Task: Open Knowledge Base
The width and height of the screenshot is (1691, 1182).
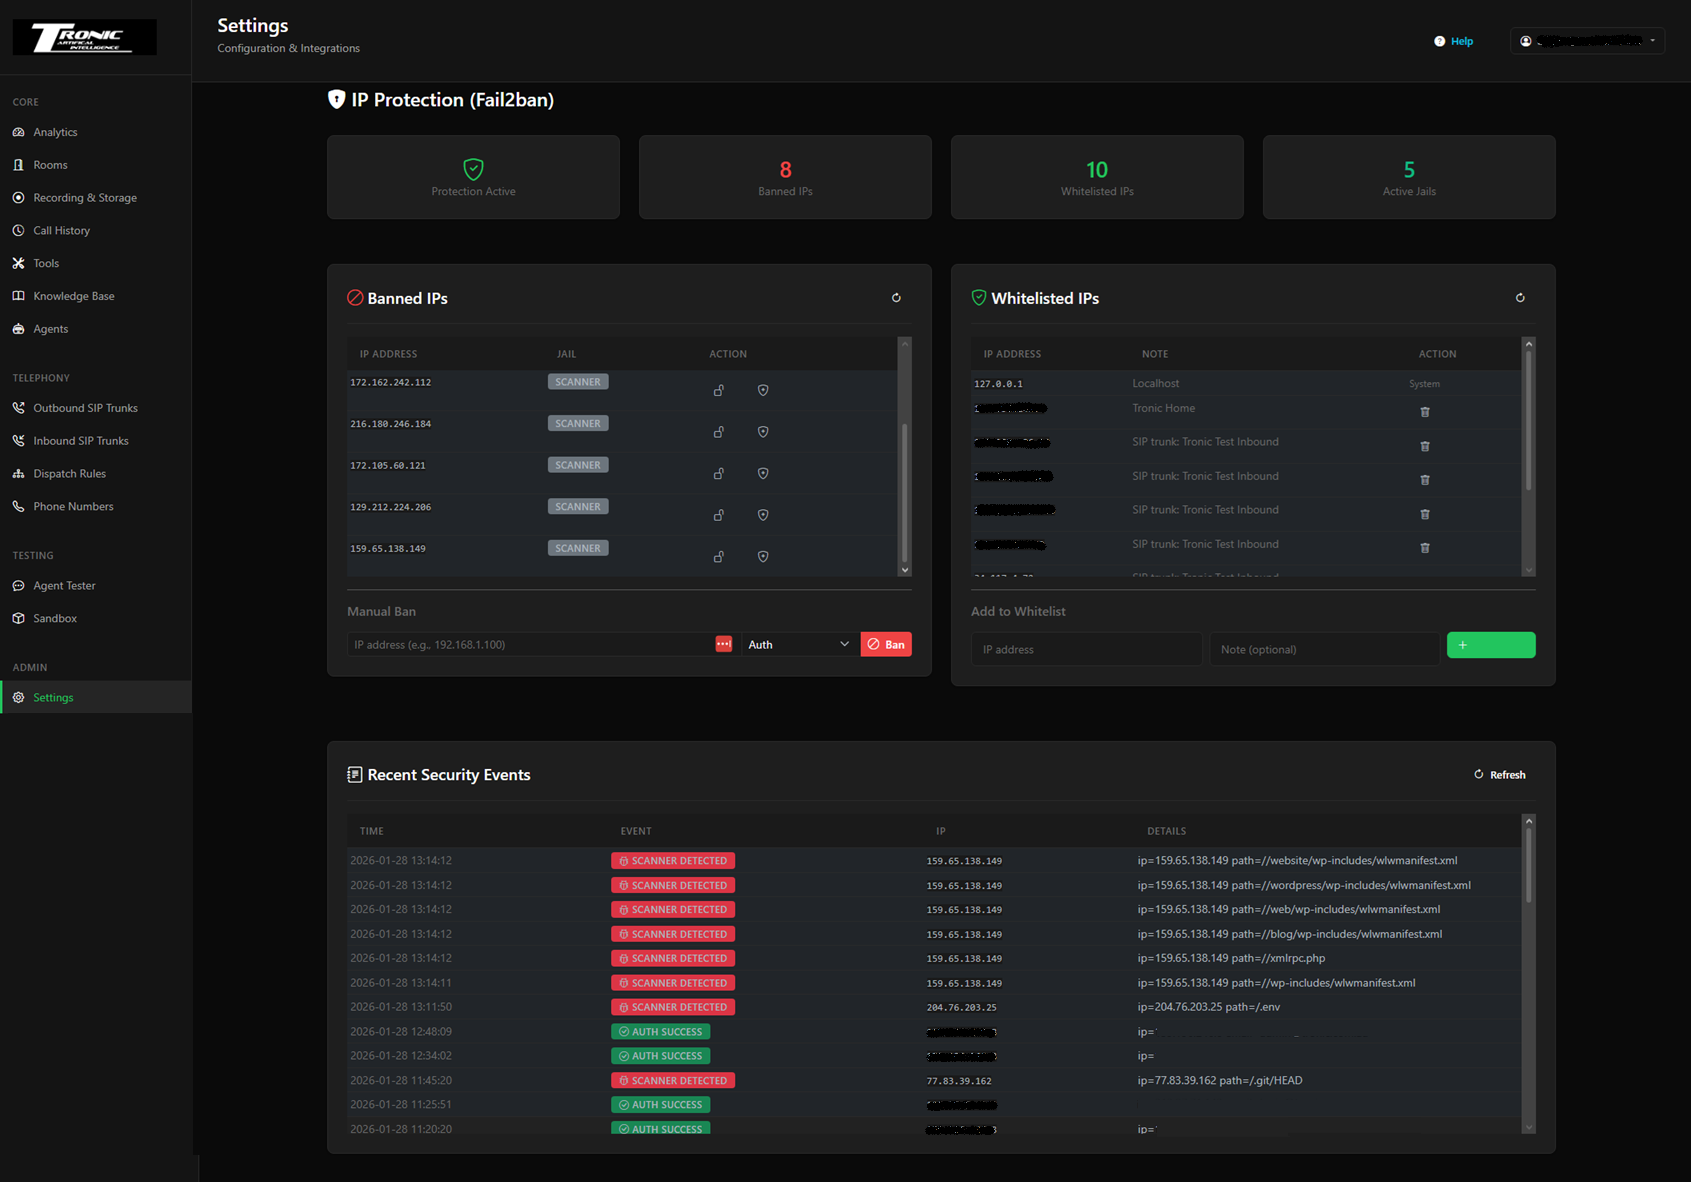Action: (74, 296)
